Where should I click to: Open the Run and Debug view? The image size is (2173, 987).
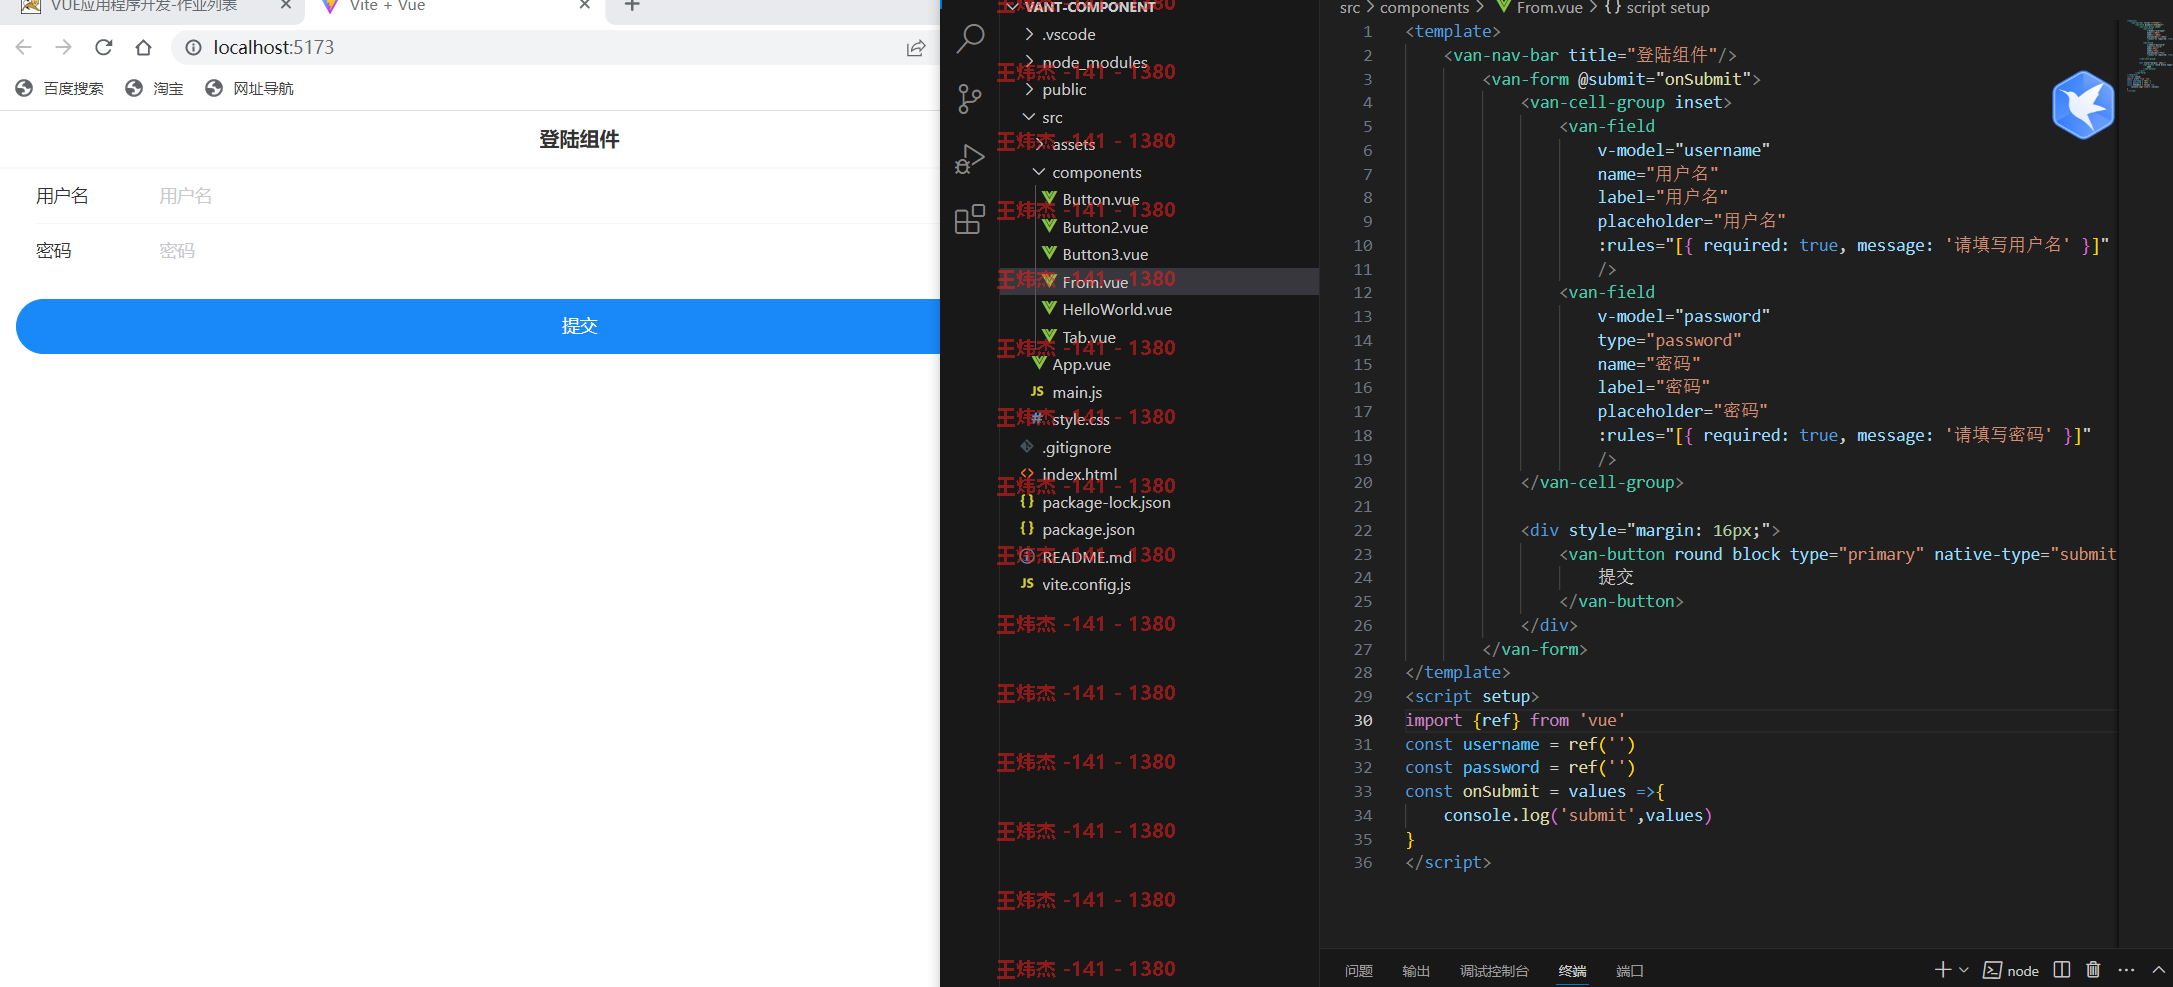click(x=970, y=159)
